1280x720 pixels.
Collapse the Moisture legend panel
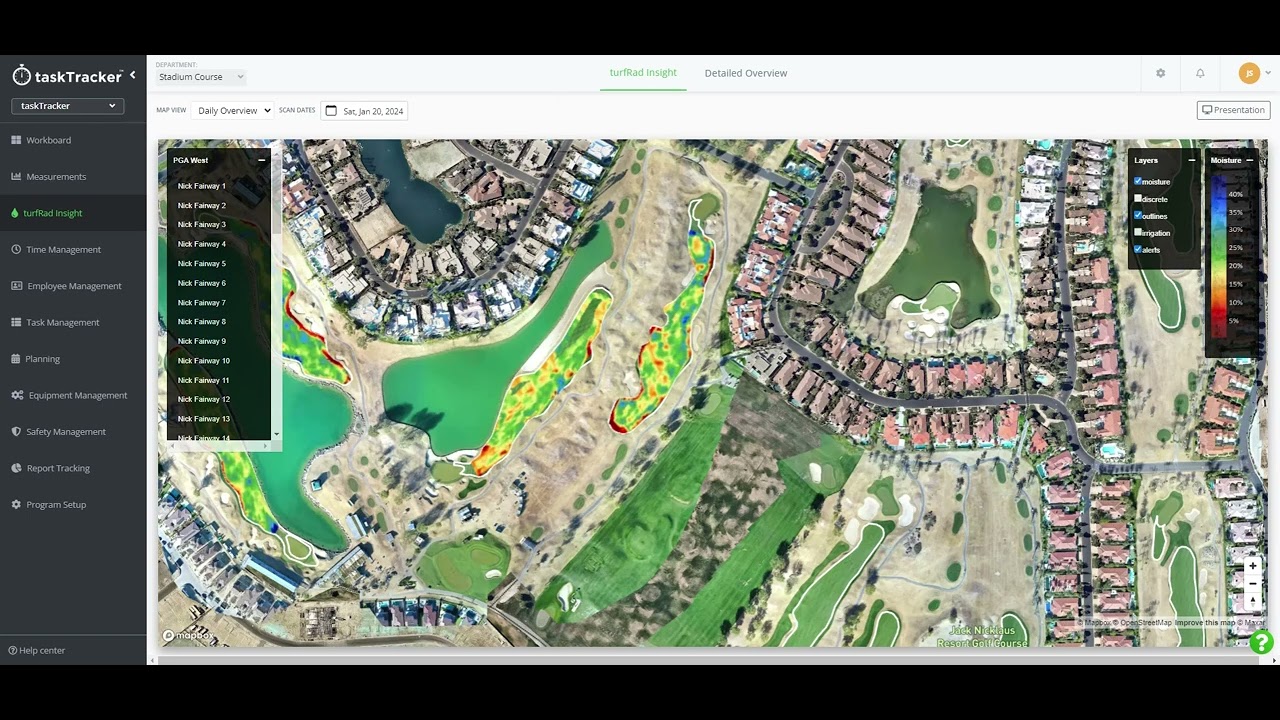[x=1249, y=160]
